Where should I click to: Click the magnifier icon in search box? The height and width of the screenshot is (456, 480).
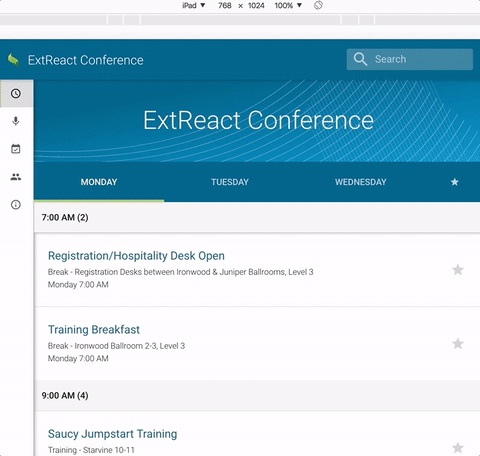(x=360, y=59)
